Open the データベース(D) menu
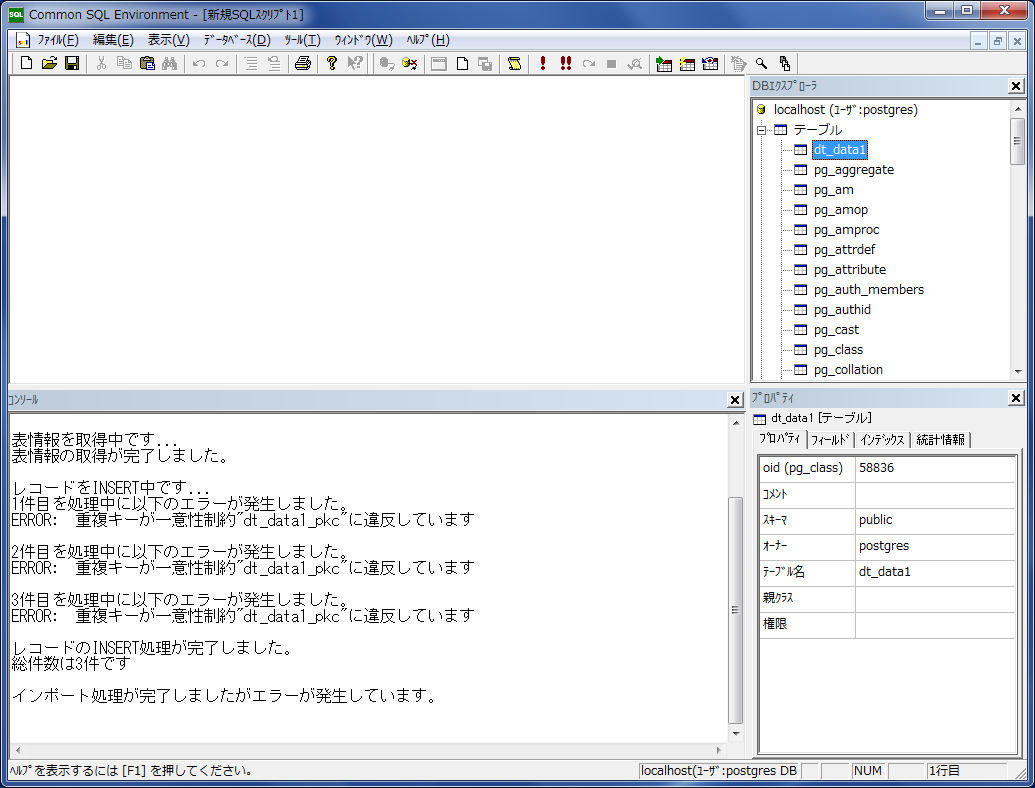The image size is (1035, 788). click(237, 40)
